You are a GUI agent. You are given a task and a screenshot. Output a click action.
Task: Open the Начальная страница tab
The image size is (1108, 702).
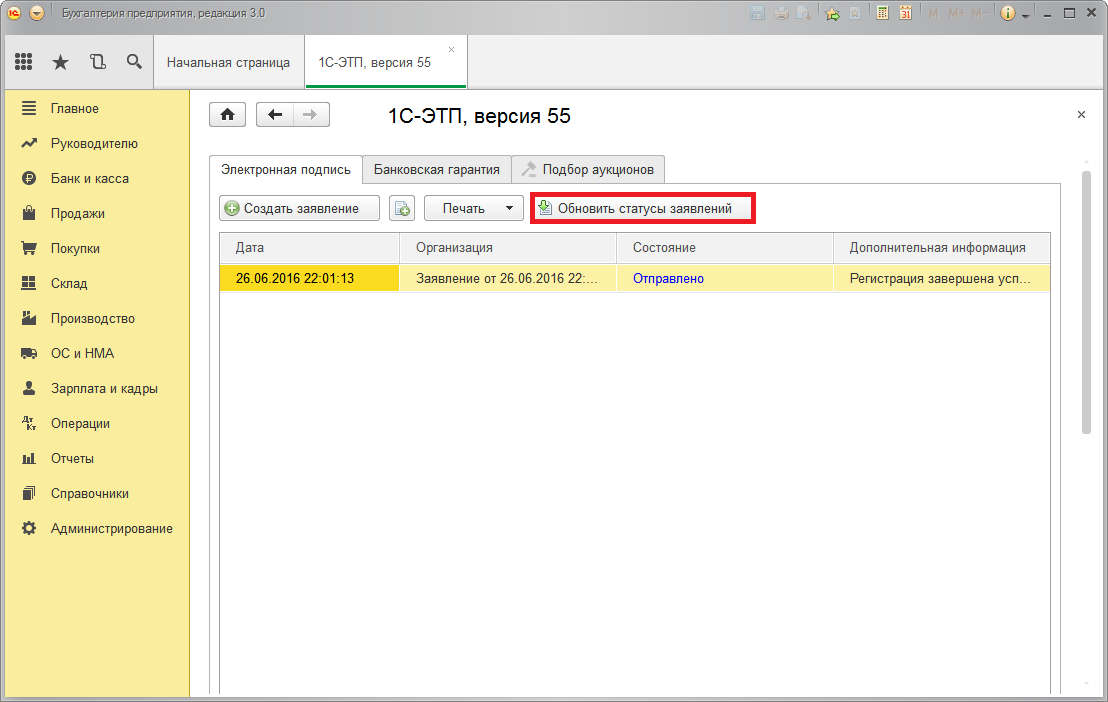click(x=228, y=62)
